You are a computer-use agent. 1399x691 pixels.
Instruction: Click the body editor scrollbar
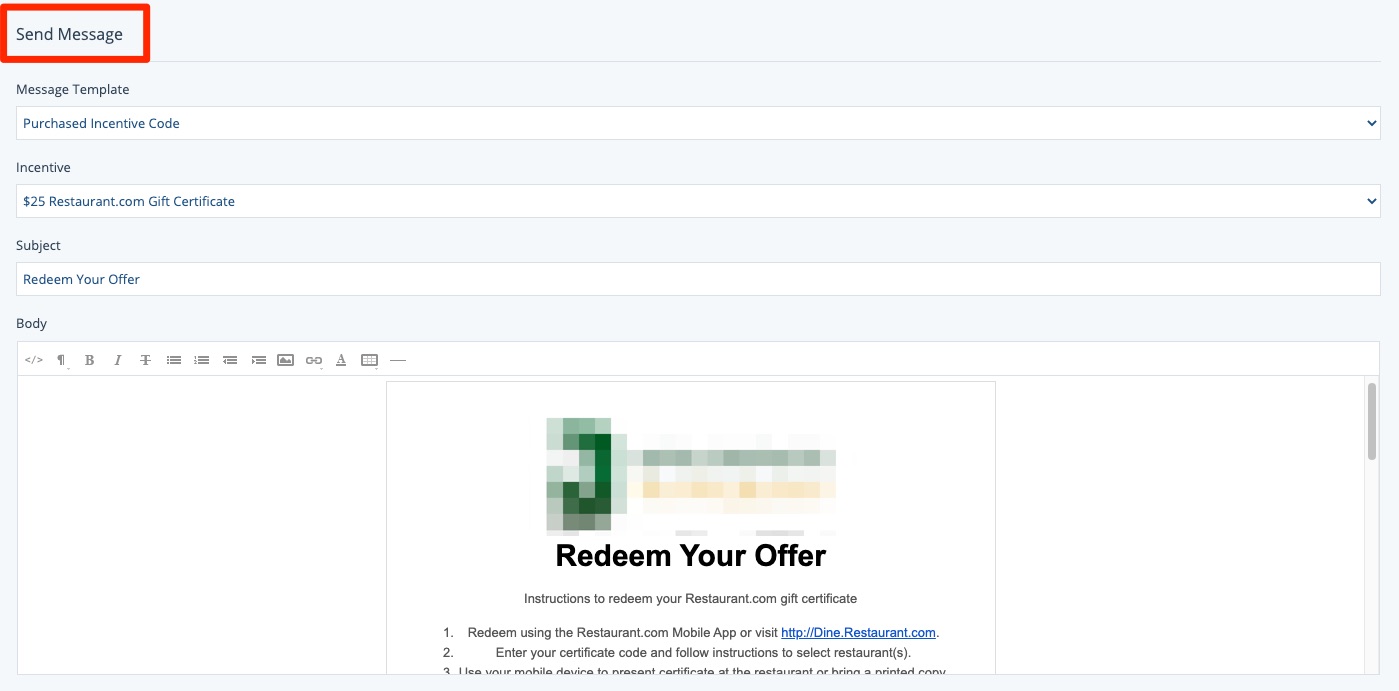[x=1372, y=421]
